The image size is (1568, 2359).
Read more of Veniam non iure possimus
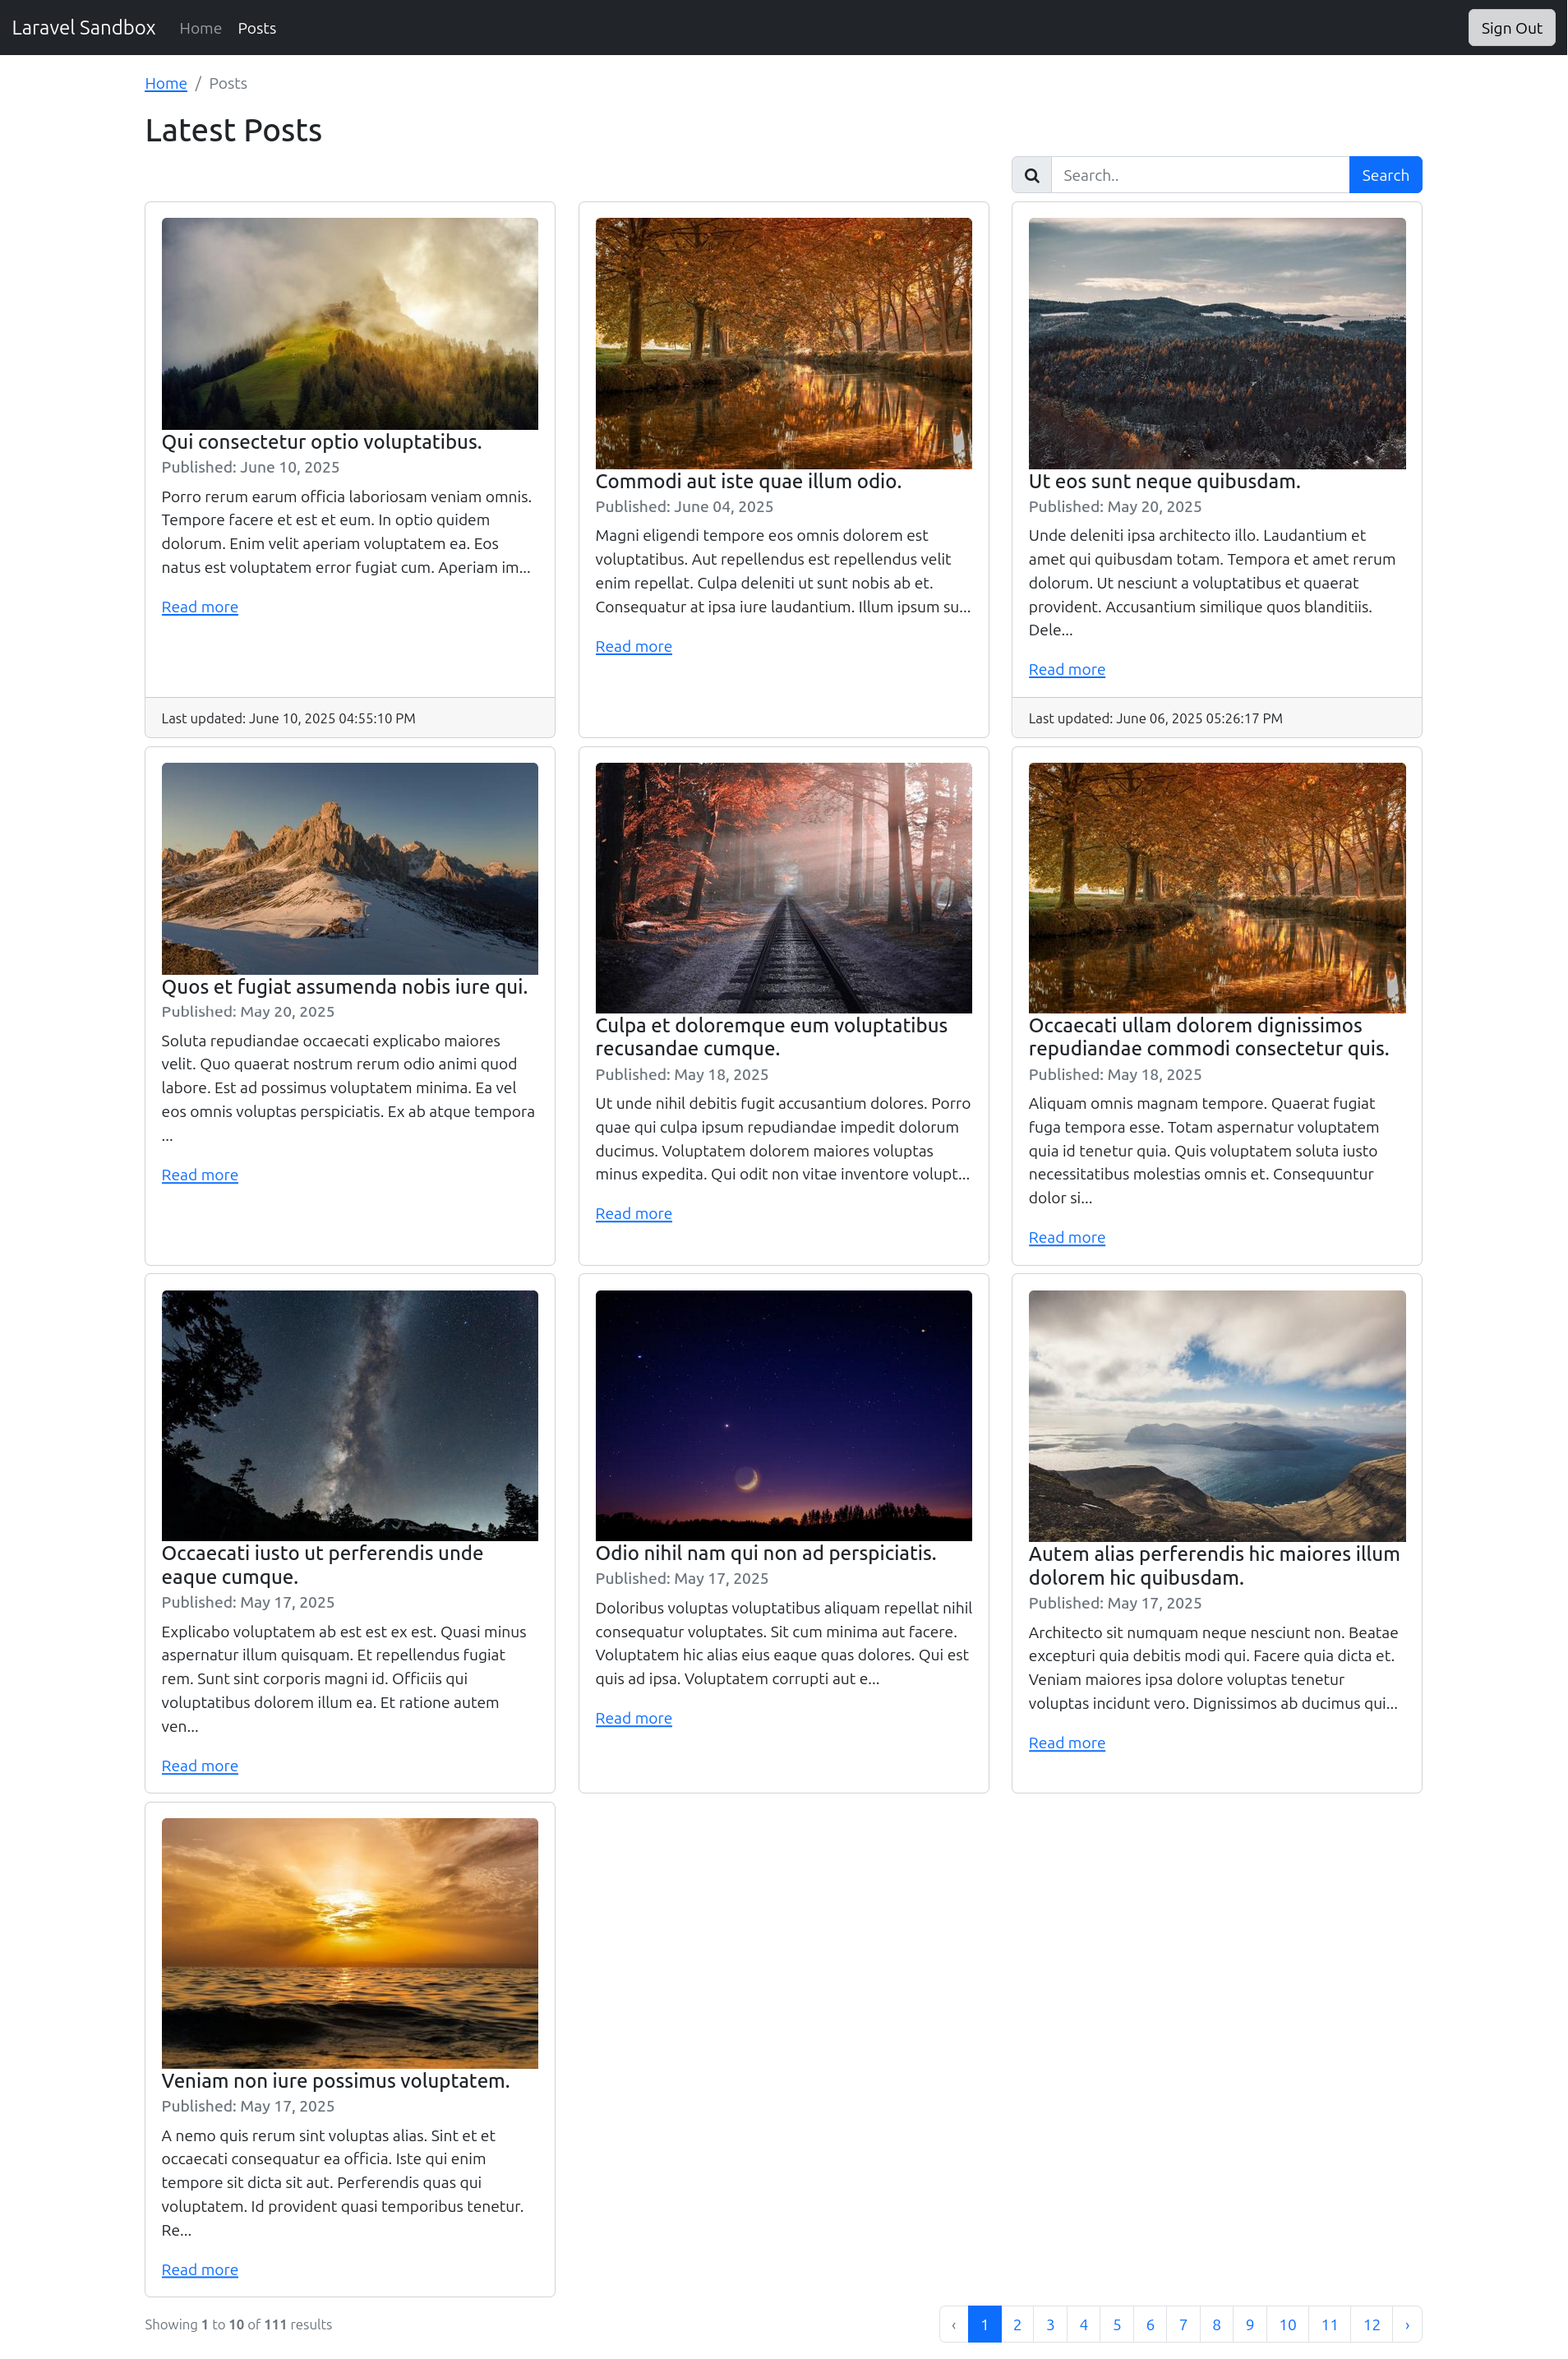(x=200, y=2270)
